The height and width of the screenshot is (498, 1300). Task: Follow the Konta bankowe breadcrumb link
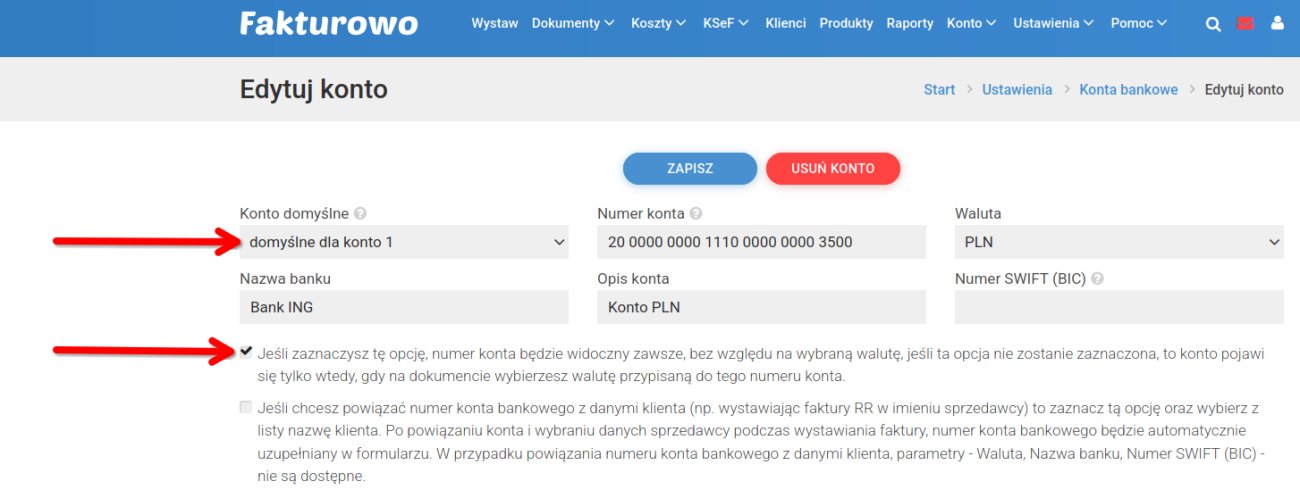click(x=1129, y=90)
